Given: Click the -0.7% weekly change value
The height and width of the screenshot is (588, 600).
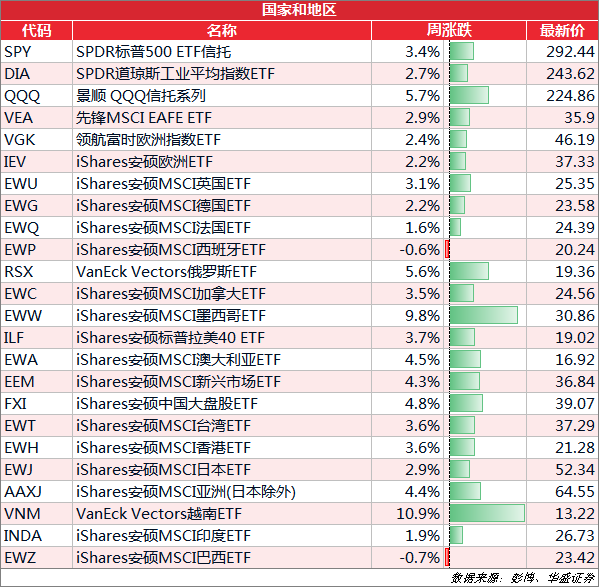Looking at the screenshot, I should pos(420,558).
